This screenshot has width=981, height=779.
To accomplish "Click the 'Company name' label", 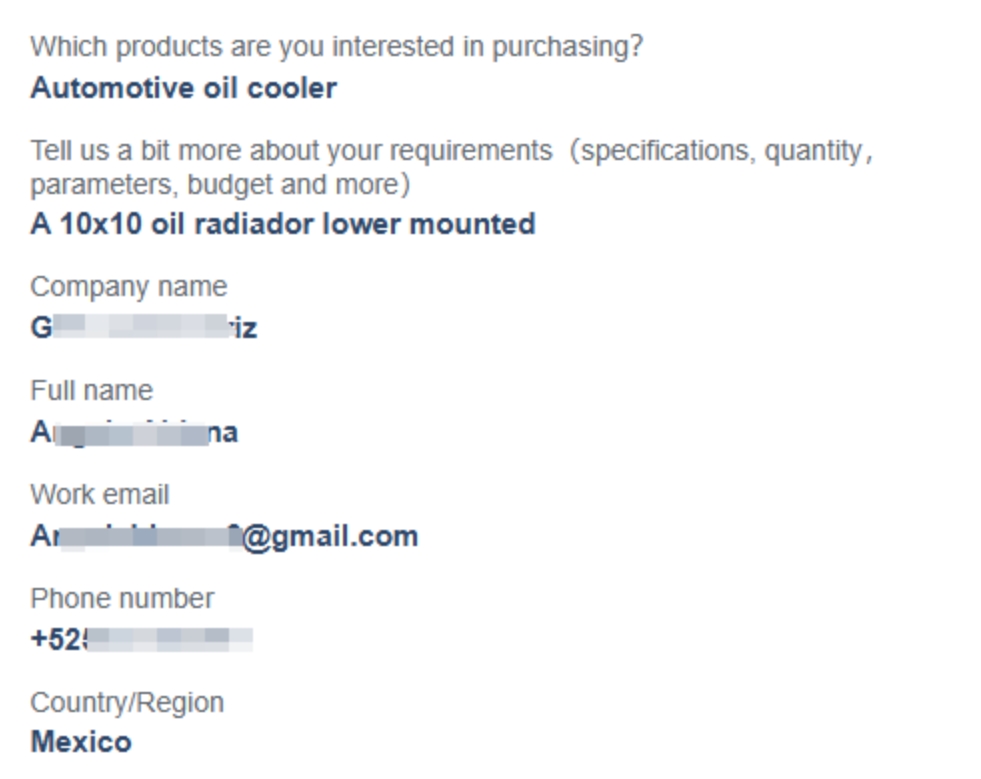I will click(x=128, y=287).
